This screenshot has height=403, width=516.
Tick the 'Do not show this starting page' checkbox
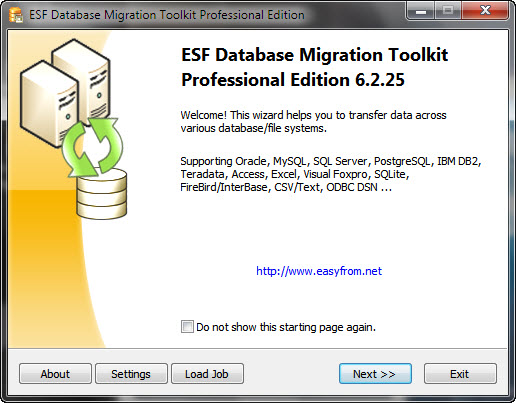coord(187,327)
